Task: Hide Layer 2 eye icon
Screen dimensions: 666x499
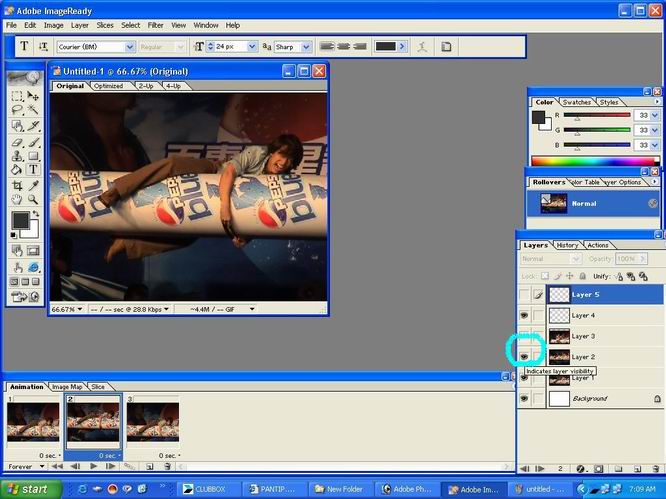Action: (x=524, y=357)
